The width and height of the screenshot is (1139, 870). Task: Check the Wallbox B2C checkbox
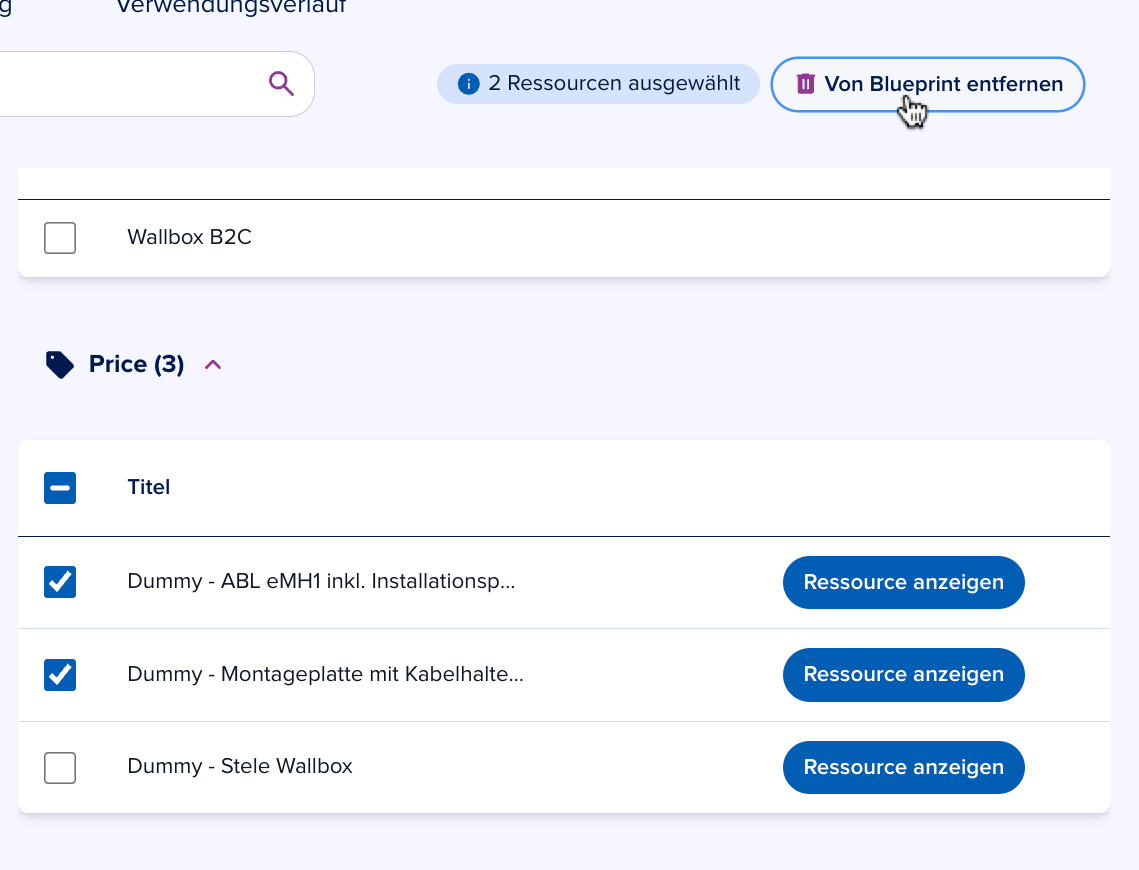[60, 238]
